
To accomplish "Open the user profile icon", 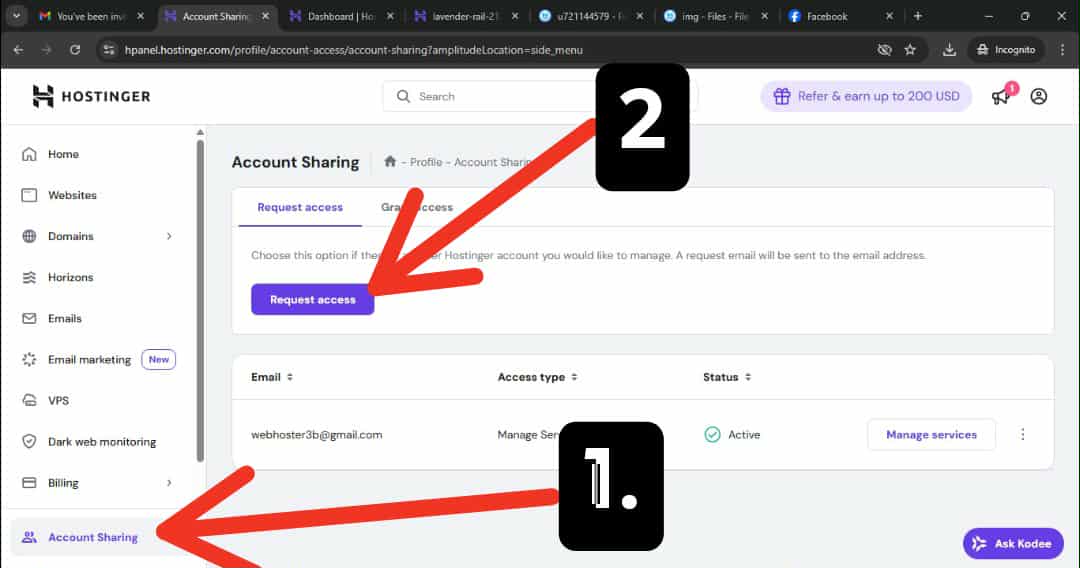I will [x=1039, y=96].
